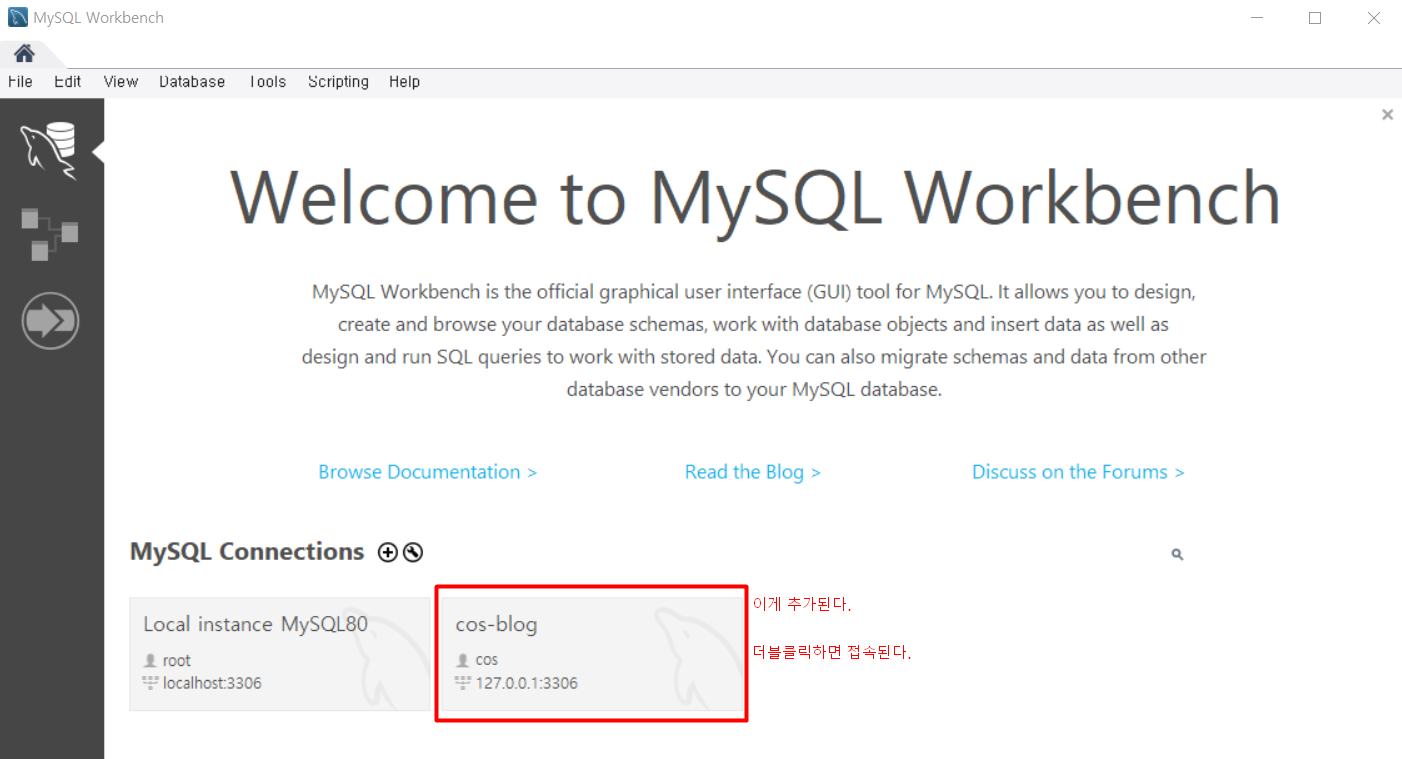
Task: Click the MySQL Workbench title bar icon
Action: pyautogui.click(x=17, y=17)
